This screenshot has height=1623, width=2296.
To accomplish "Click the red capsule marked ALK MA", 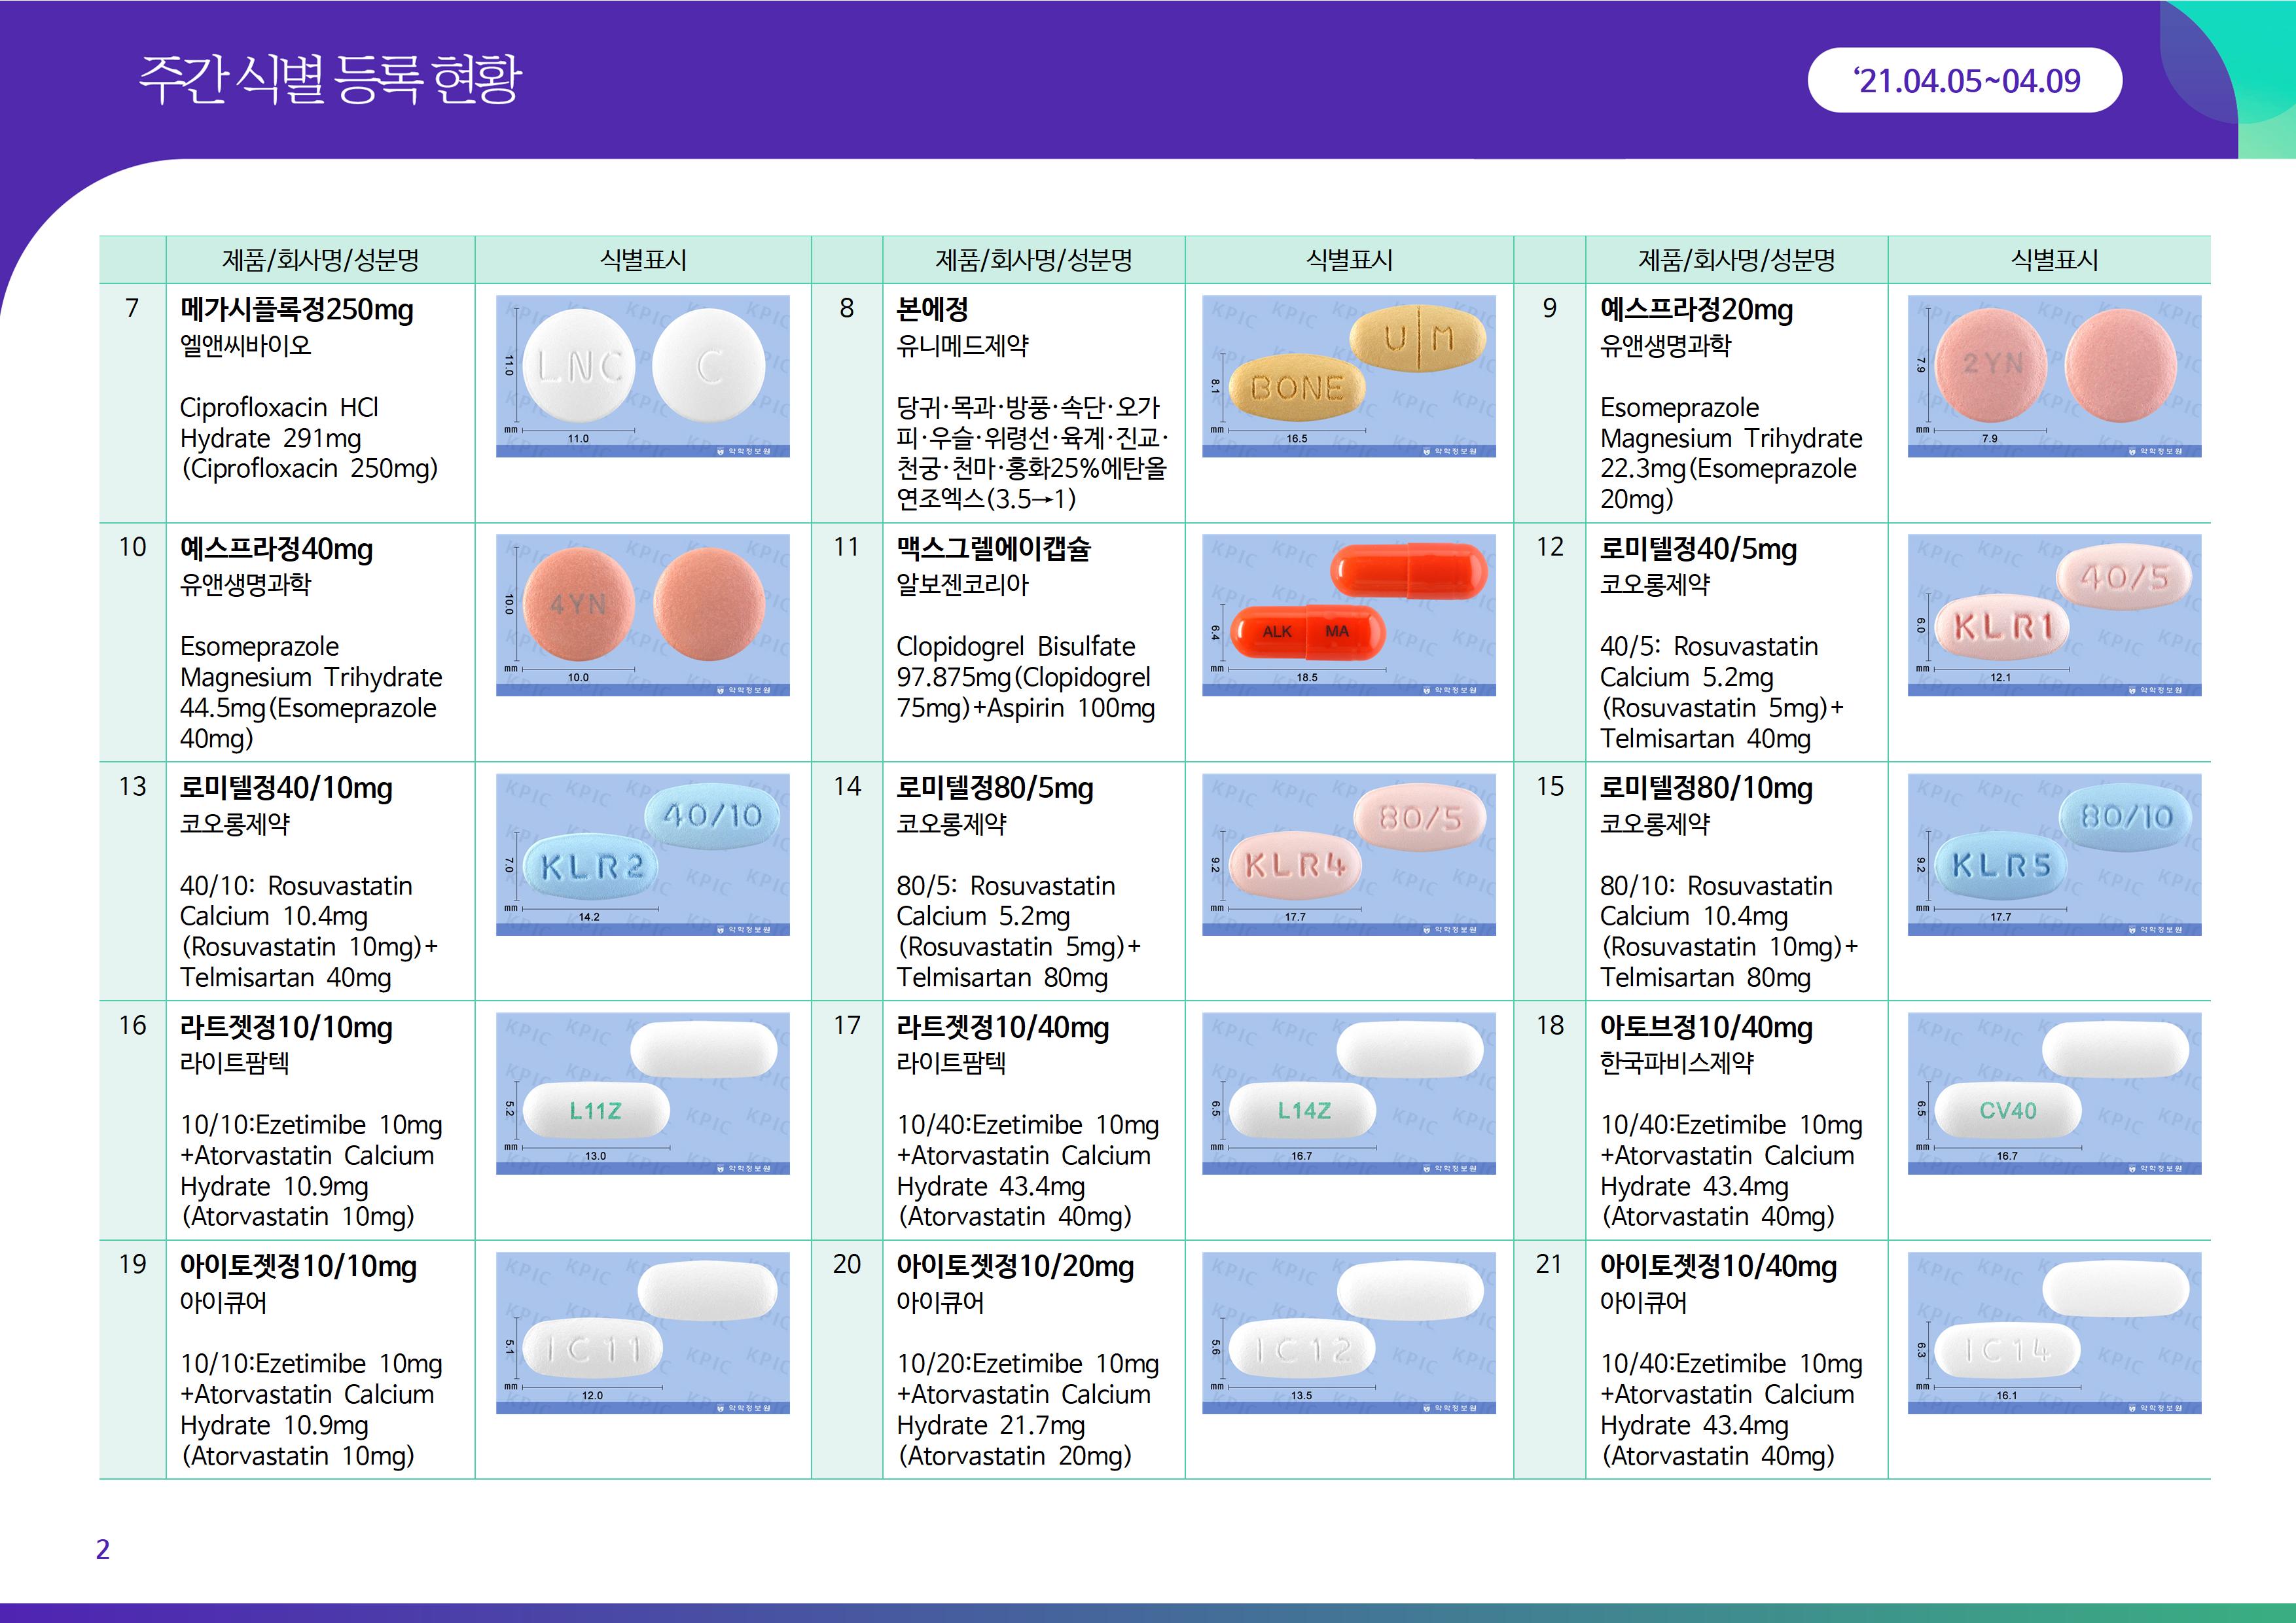I will [1307, 632].
